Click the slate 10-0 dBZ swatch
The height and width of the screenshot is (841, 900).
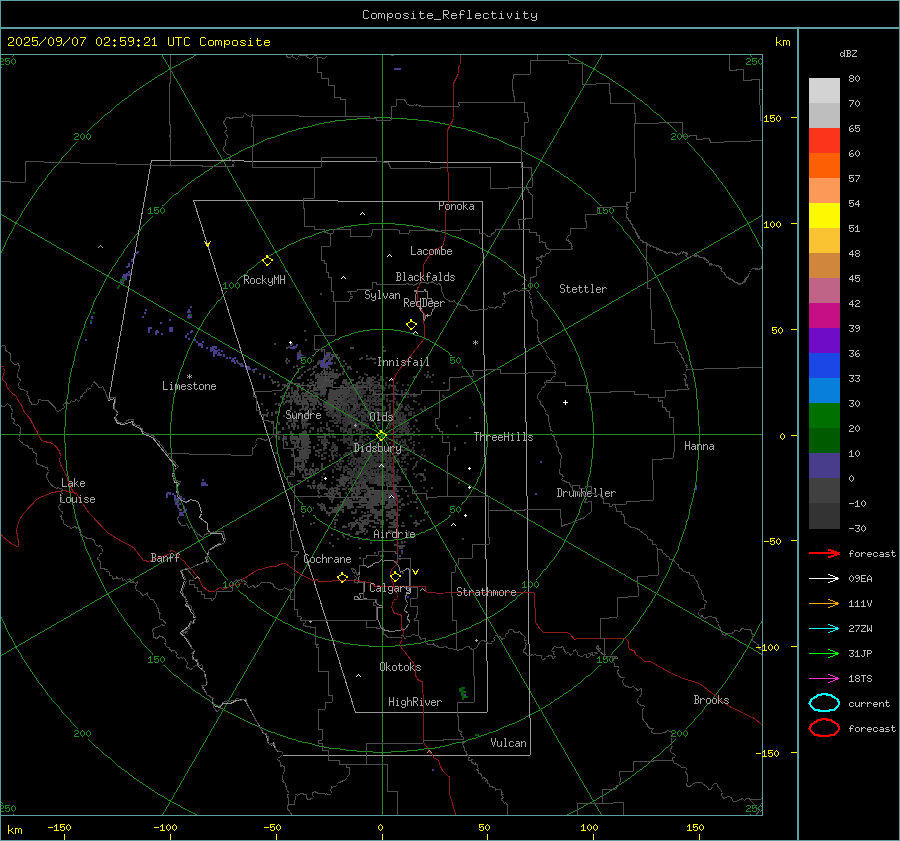824,466
